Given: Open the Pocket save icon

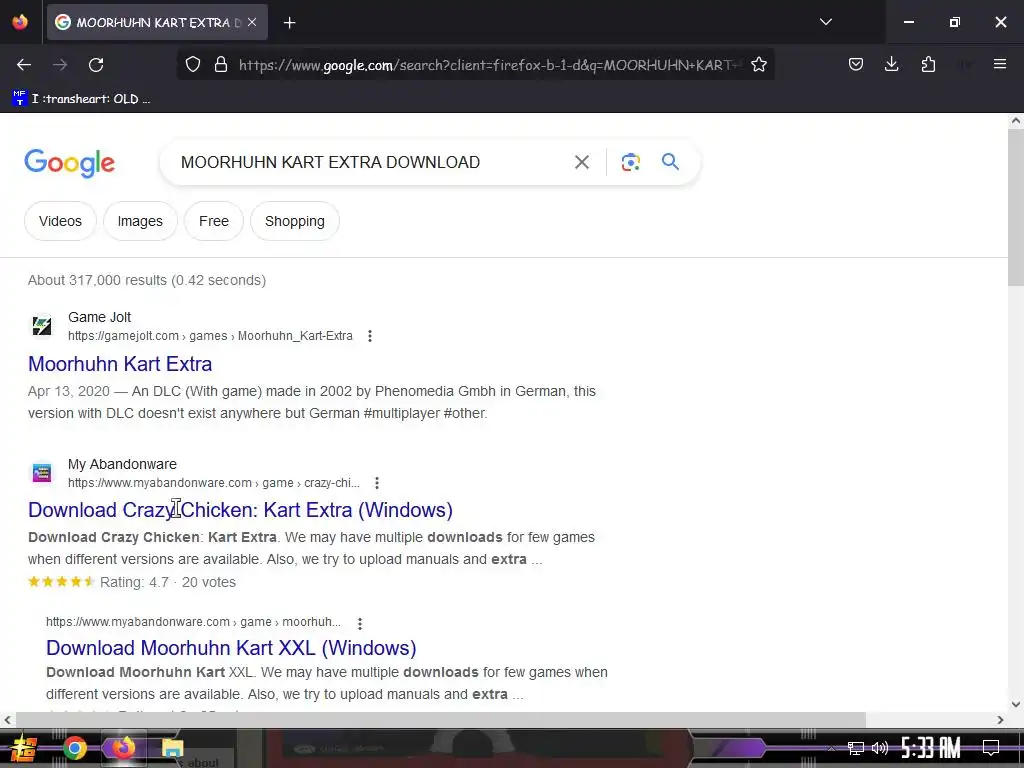Looking at the screenshot, I should point(856,64).
